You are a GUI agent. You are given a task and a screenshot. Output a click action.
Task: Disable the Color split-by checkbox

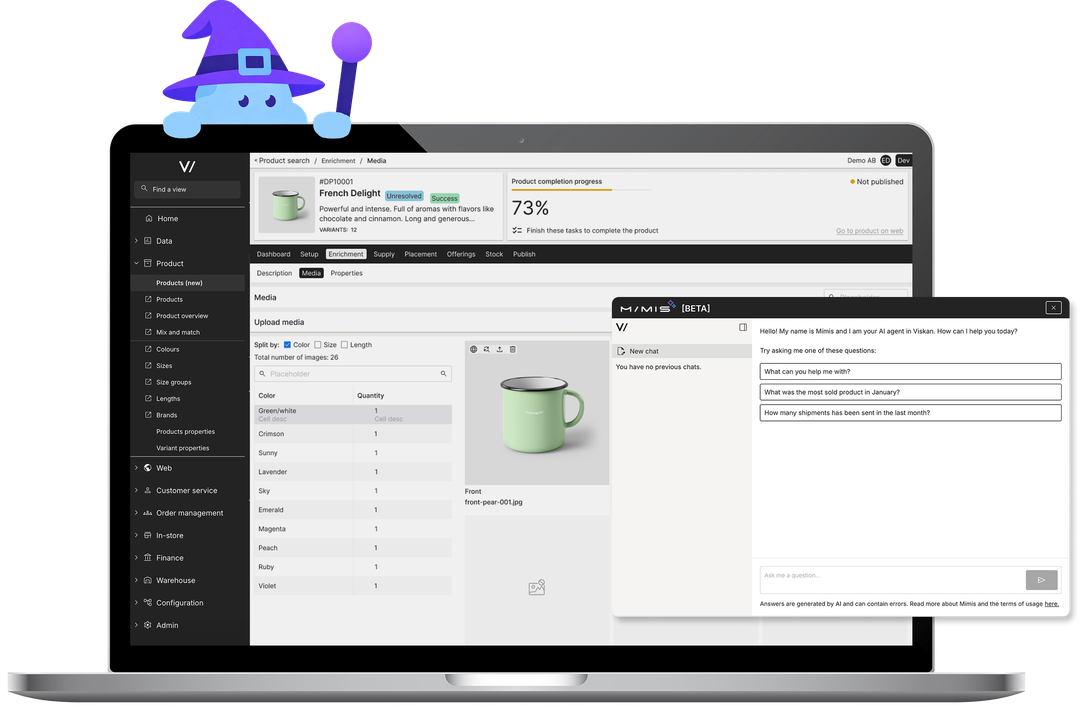287,344
